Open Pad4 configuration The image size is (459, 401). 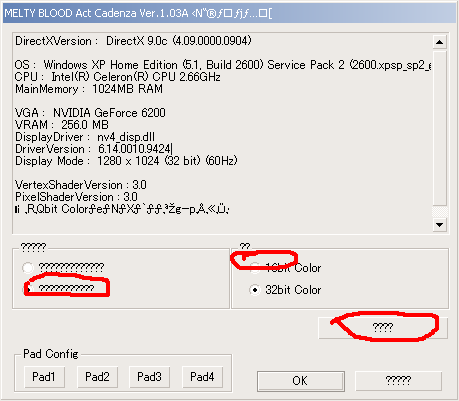point(202,377)
